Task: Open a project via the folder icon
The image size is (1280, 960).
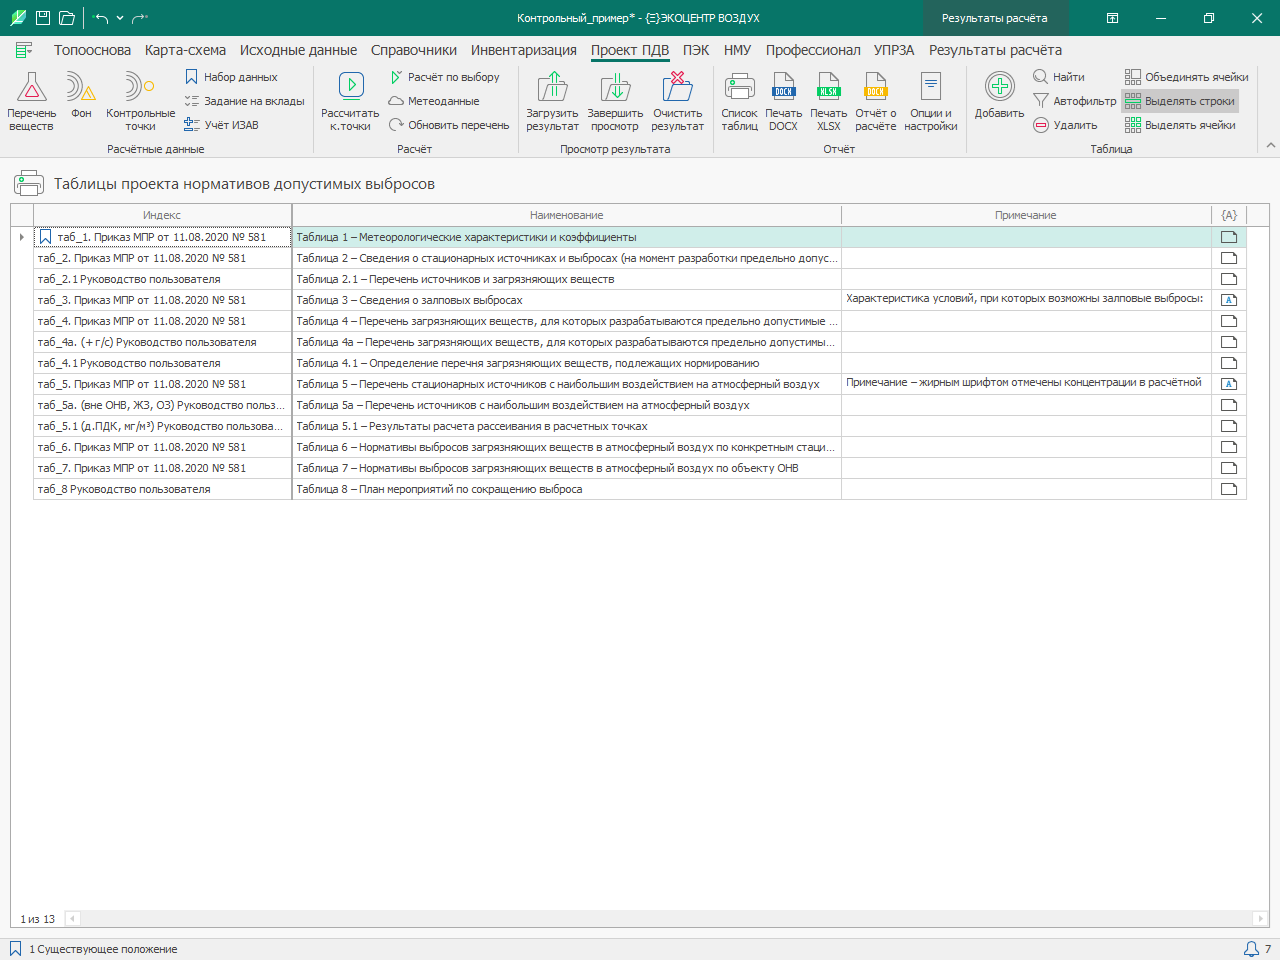Action: coord(67,18)
